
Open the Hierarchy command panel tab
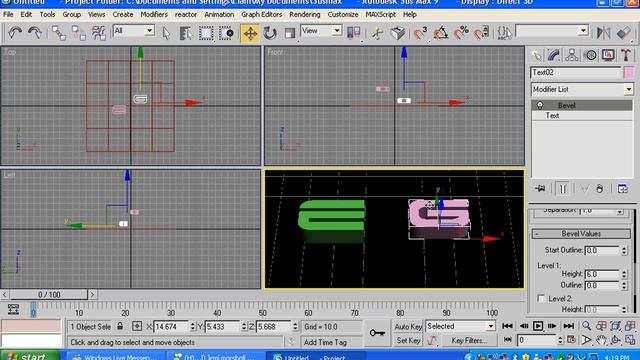coord(572,55)
